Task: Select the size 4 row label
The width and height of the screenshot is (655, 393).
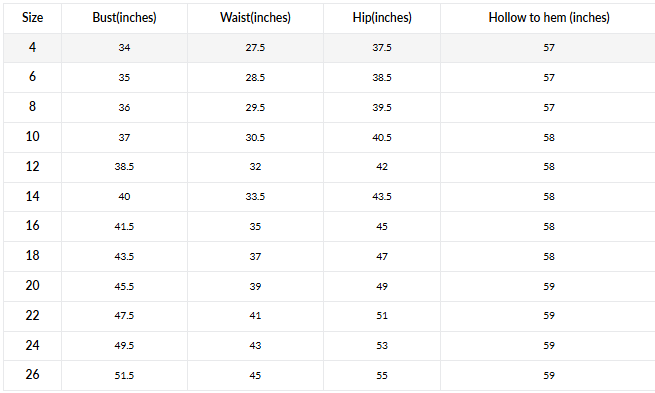Action: 33,47
